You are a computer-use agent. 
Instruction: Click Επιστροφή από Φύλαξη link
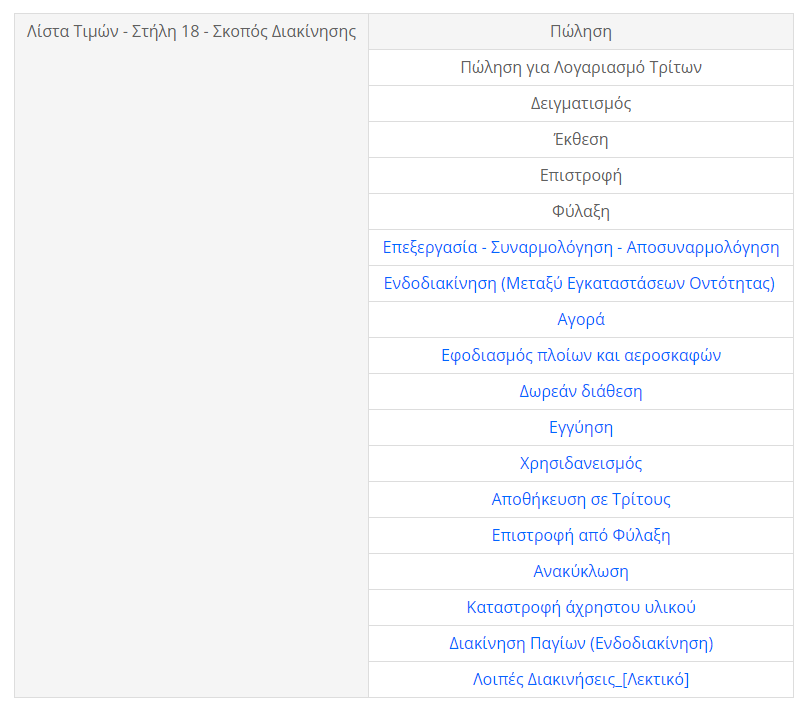(x=581, y=535)
